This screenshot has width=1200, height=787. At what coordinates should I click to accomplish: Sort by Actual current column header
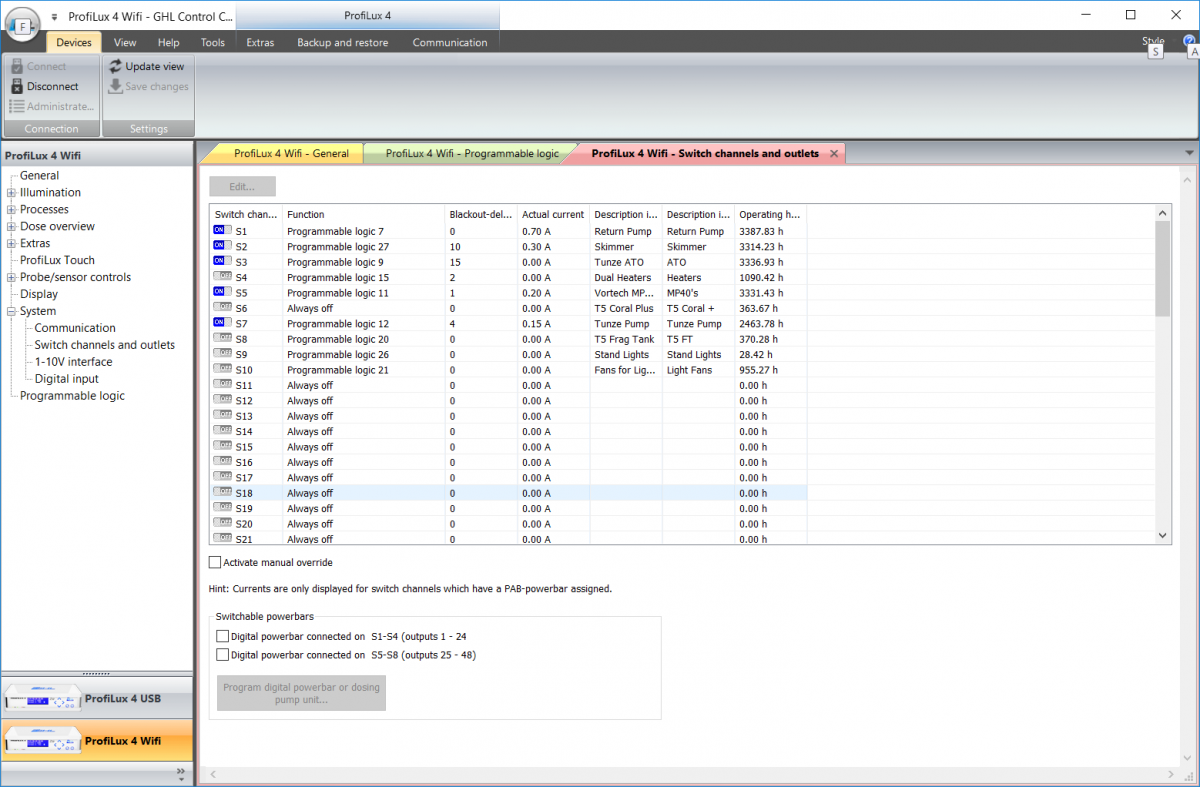[553, 214]
